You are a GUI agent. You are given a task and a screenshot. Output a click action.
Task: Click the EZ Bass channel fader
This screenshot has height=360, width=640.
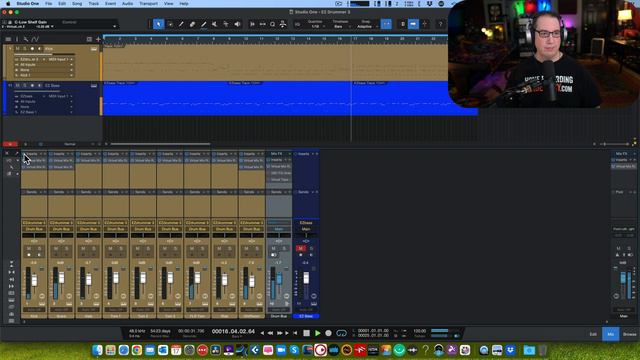tap(306, 278)
